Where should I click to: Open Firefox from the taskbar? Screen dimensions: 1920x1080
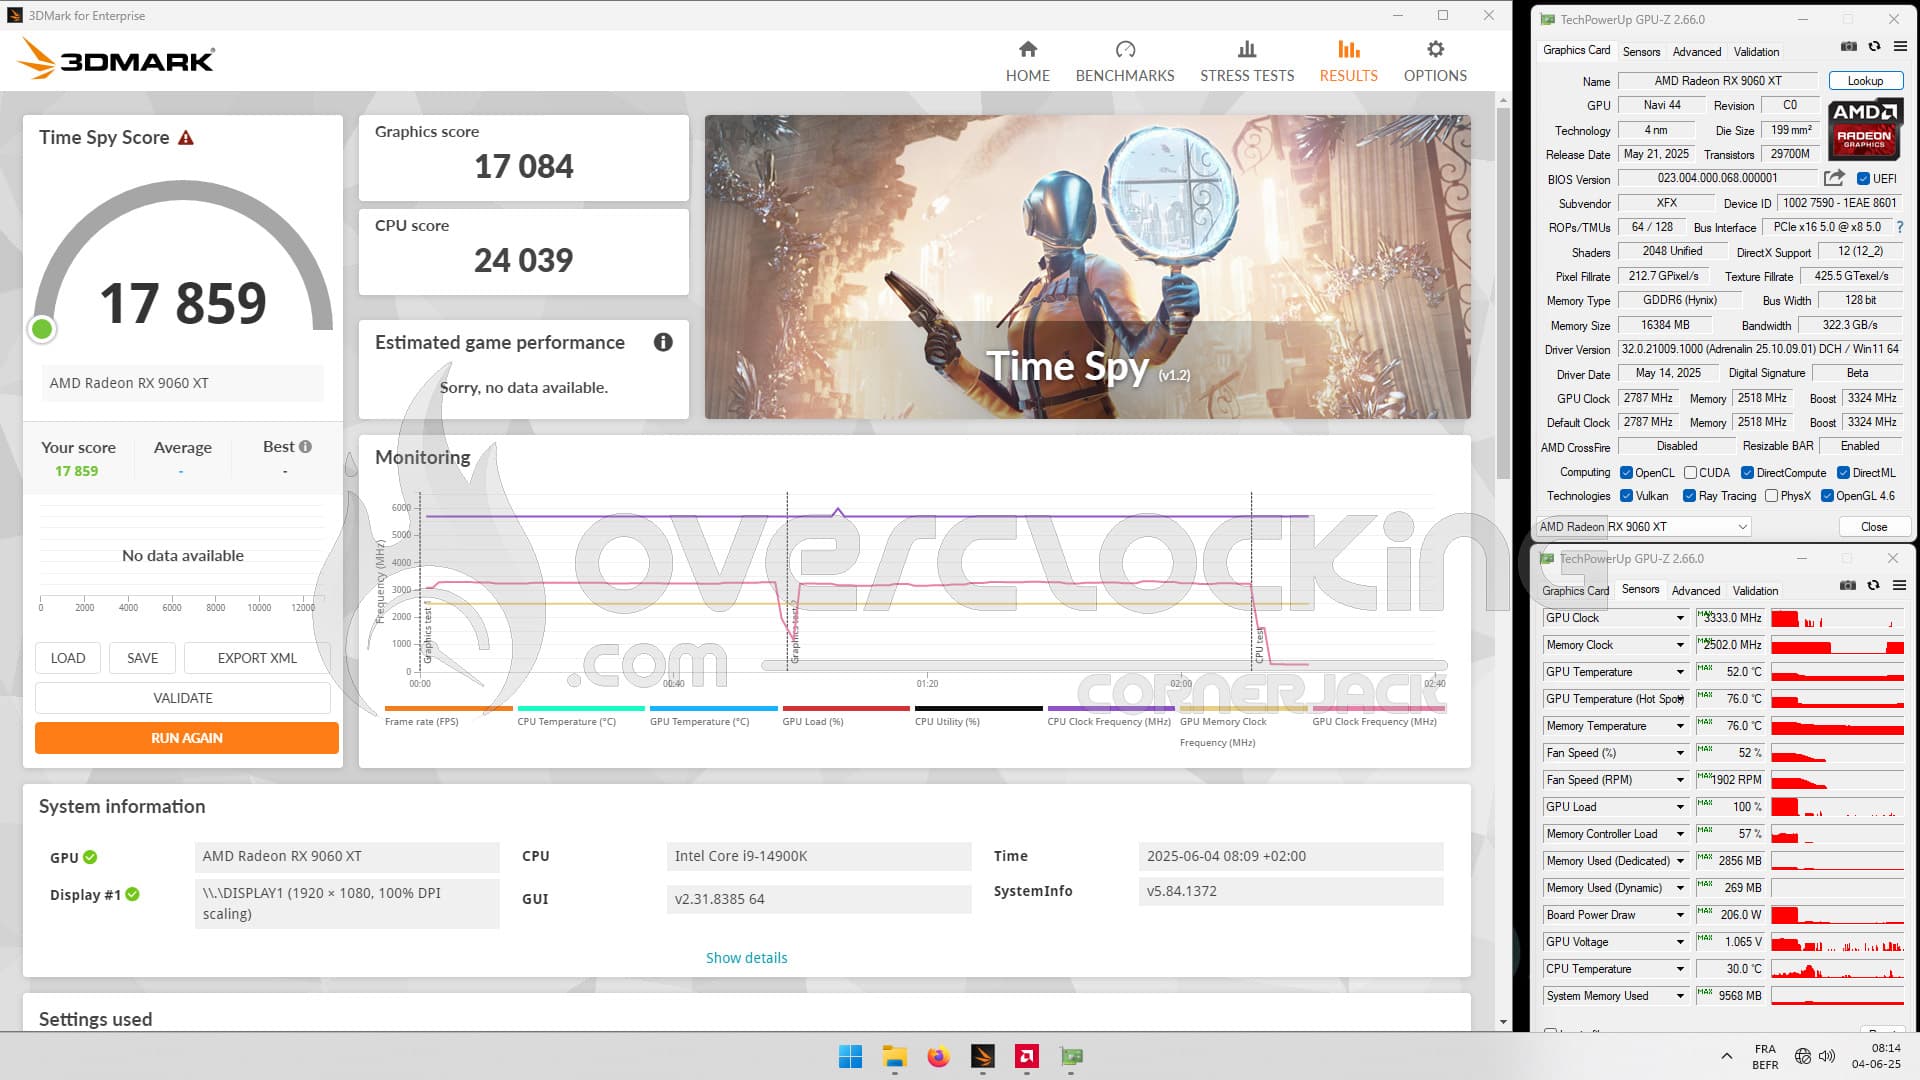pyautogui.click(x=938, y=1056)
